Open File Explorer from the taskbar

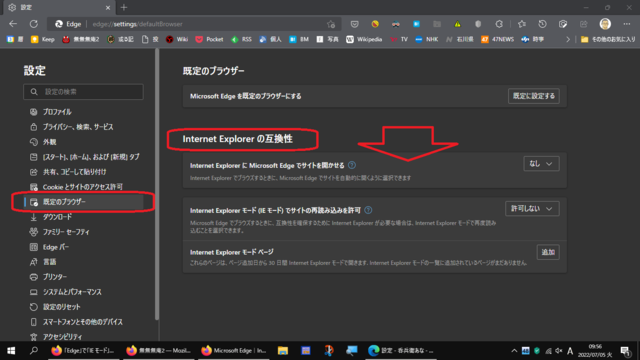(283, 351)
